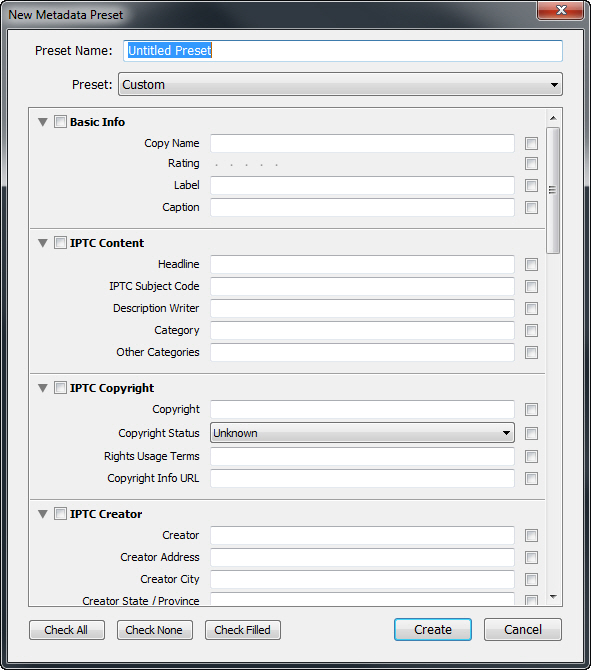Click the Check All button
Screen dimensions: 591x670
pos(67,630)
